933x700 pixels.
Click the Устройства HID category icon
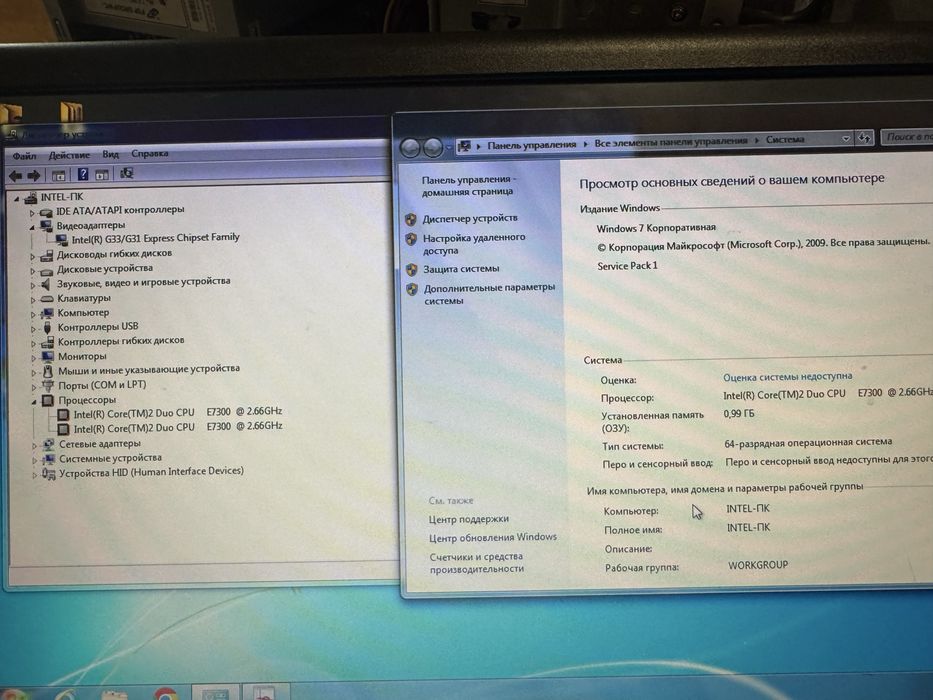(x=49, y=474)
